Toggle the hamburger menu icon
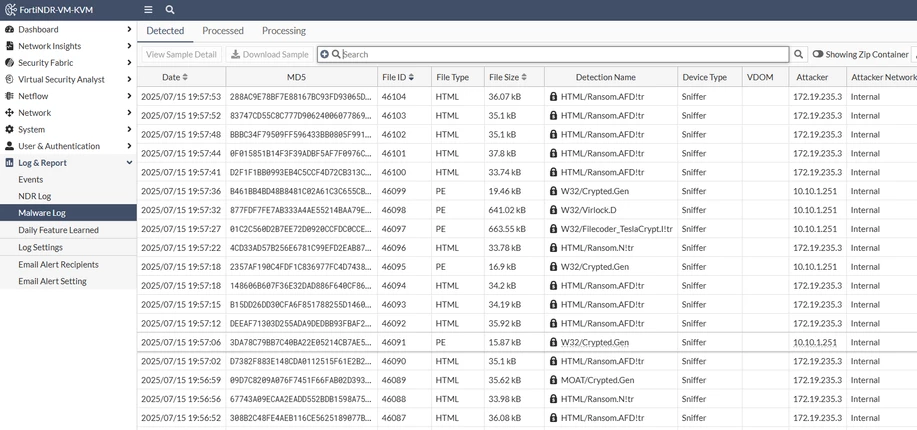Image resolution: width=917 pixels, height=430 pixels. (x=149, y=10)
